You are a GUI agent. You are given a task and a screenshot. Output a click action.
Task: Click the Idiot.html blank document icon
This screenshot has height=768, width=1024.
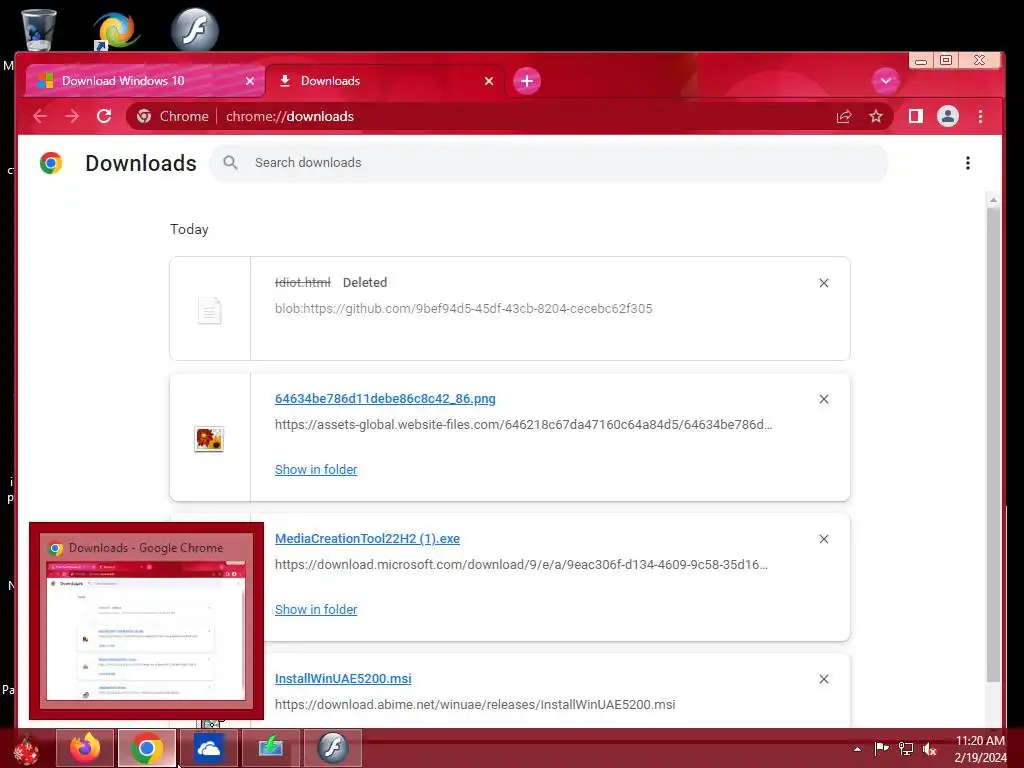click(209, 310)
